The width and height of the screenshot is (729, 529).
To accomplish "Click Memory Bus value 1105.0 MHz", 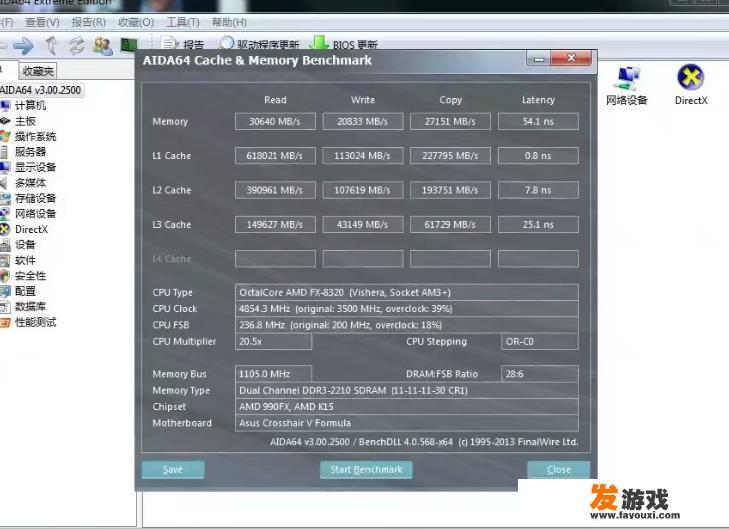I will coord(273,374).
